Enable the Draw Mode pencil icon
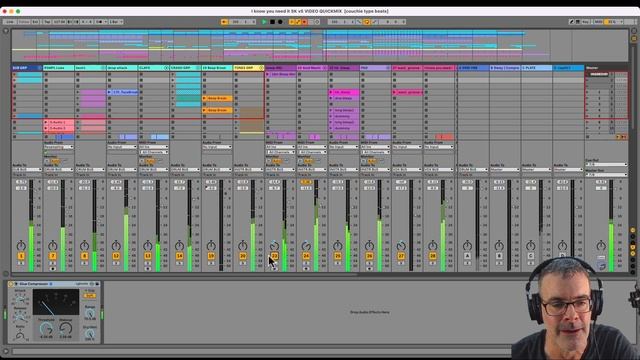Screen dimensions: 640x360 tap(571, 22)
